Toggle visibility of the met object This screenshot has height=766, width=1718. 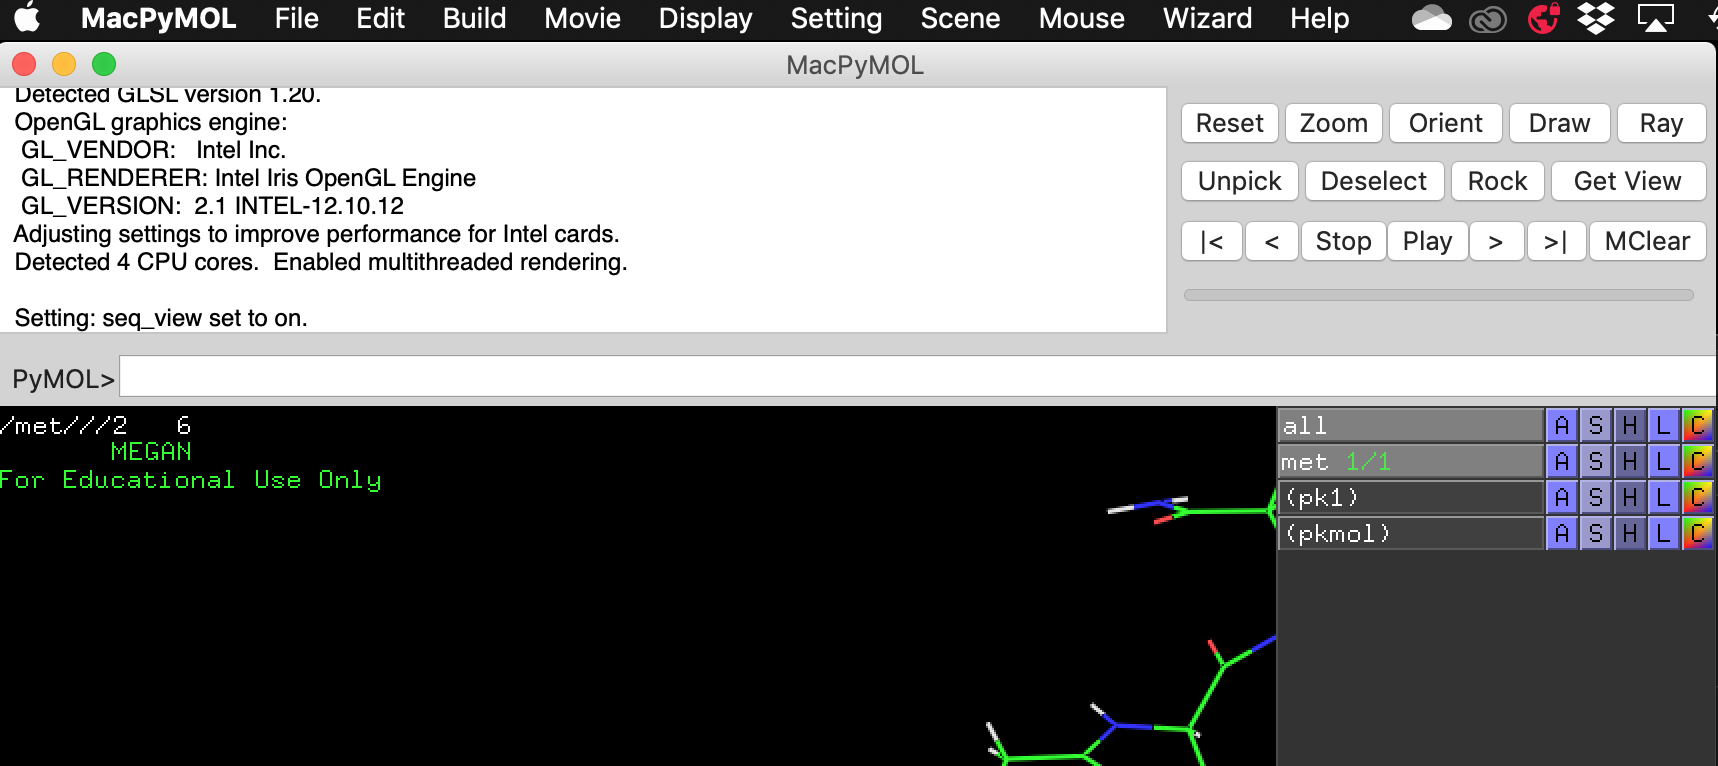point(1411,461)
